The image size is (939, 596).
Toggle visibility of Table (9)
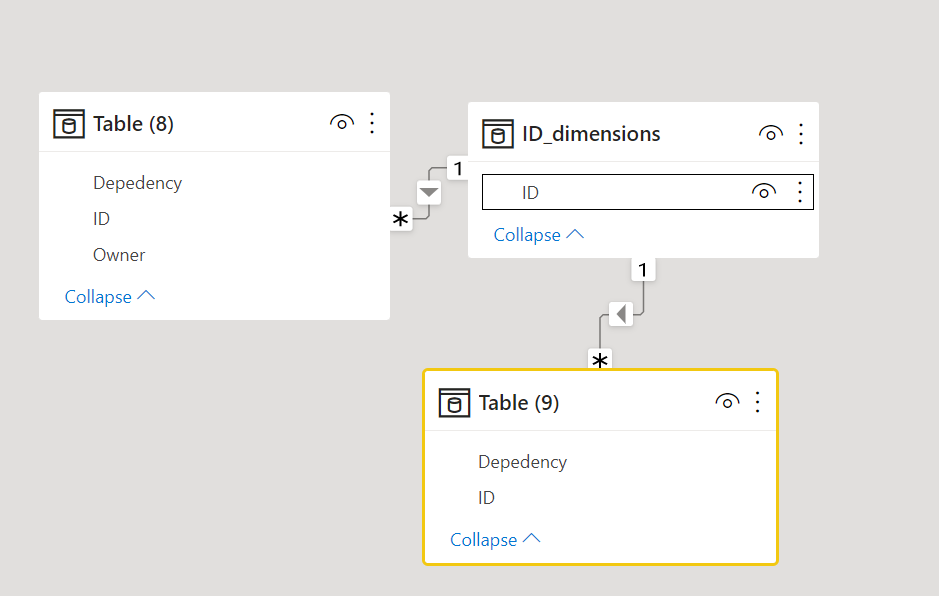click(727, 401)
